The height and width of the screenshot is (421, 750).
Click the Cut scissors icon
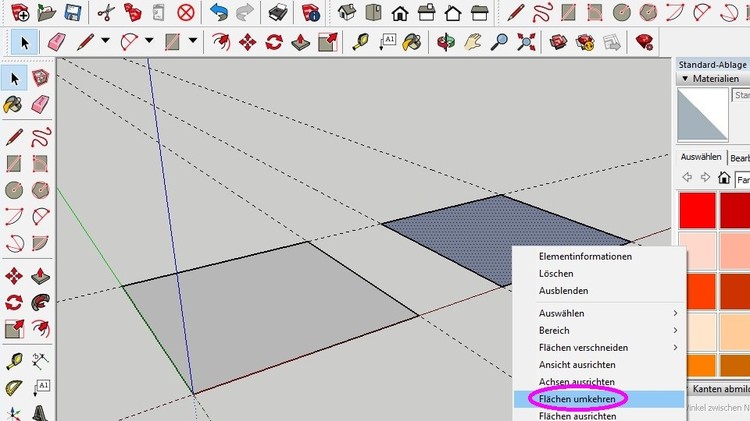(106, 12)
